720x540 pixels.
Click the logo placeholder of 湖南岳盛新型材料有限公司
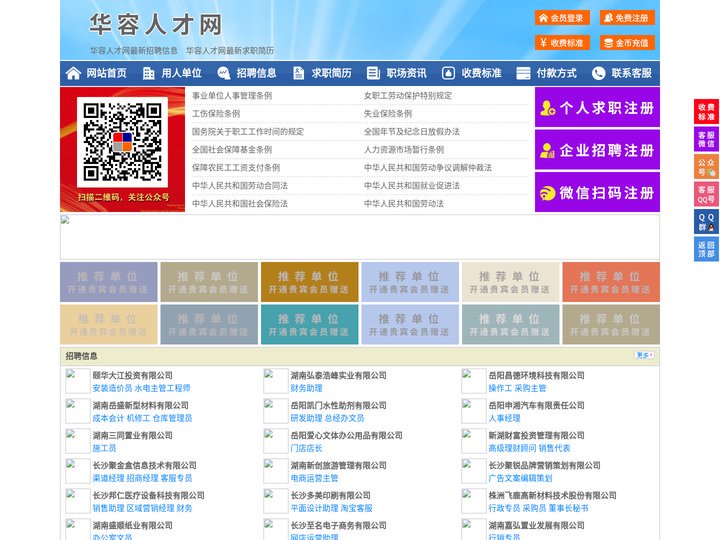[78, 411]
